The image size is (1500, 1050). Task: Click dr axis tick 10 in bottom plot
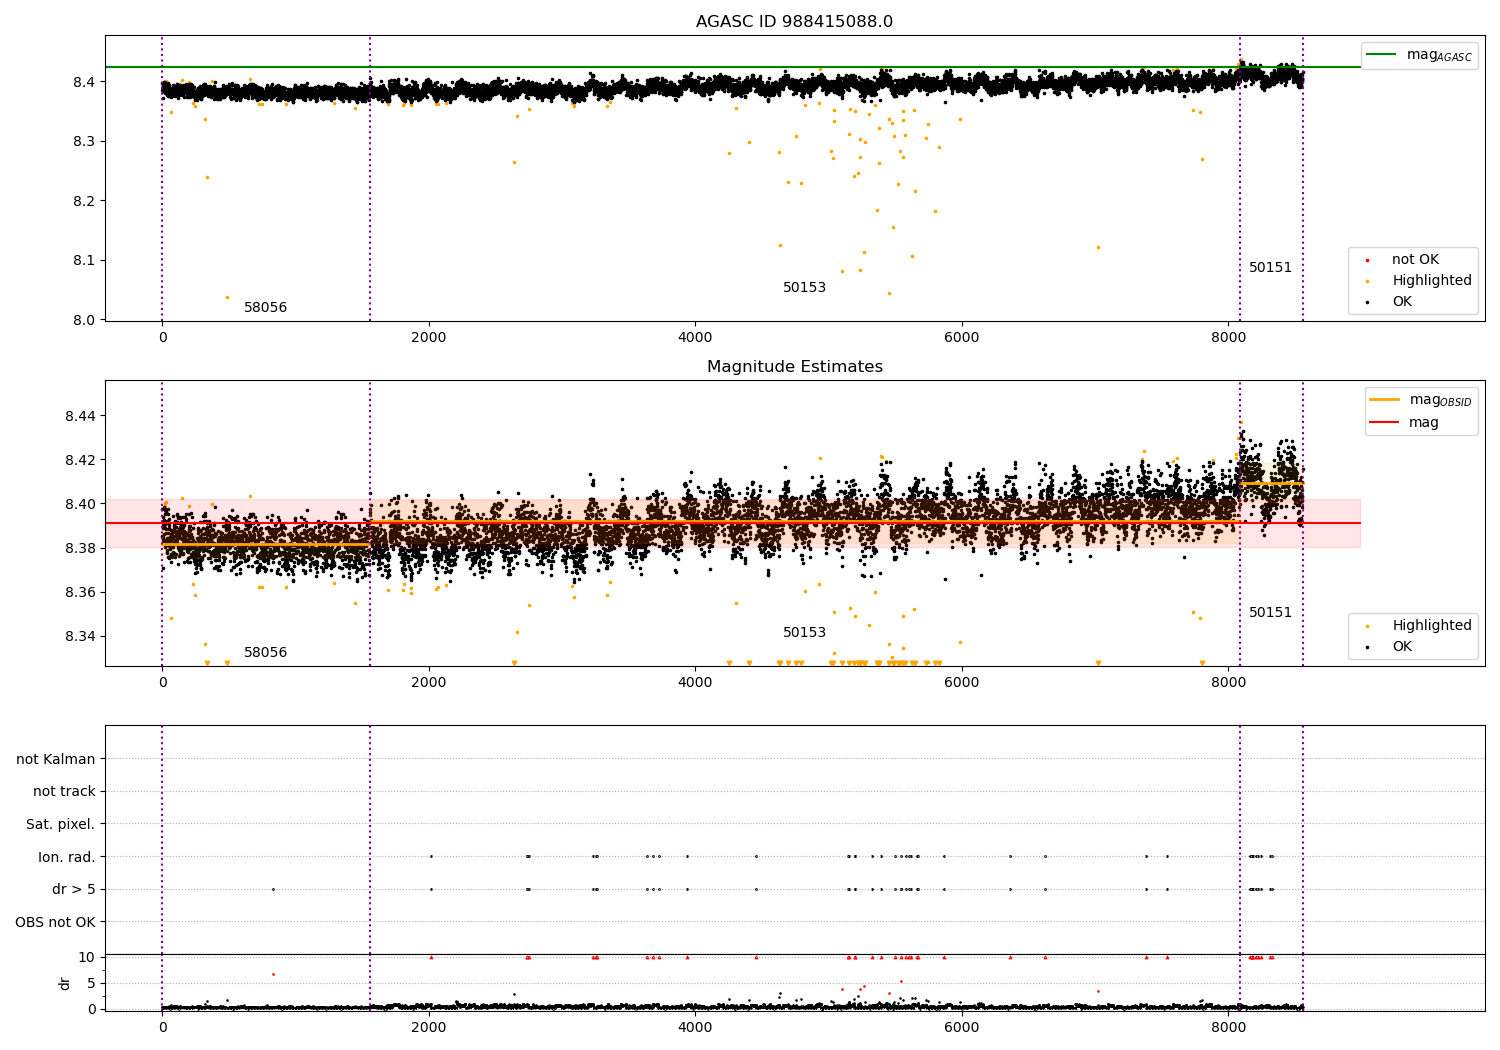(87, 957)
